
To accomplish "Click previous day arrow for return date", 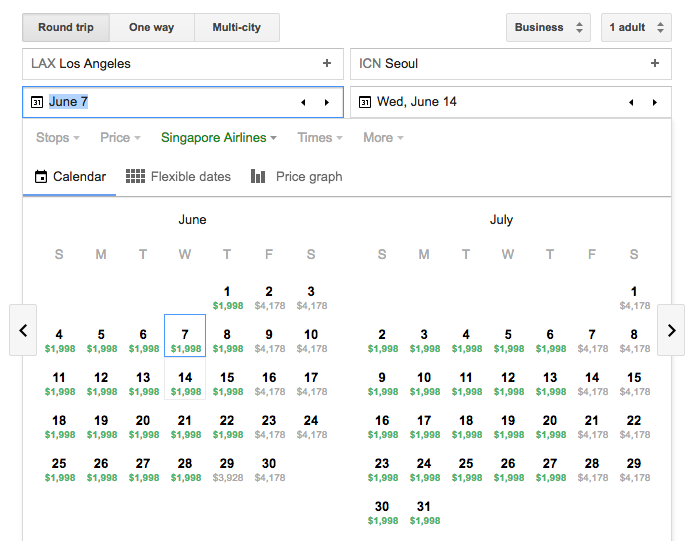I will tap(631, 102).
